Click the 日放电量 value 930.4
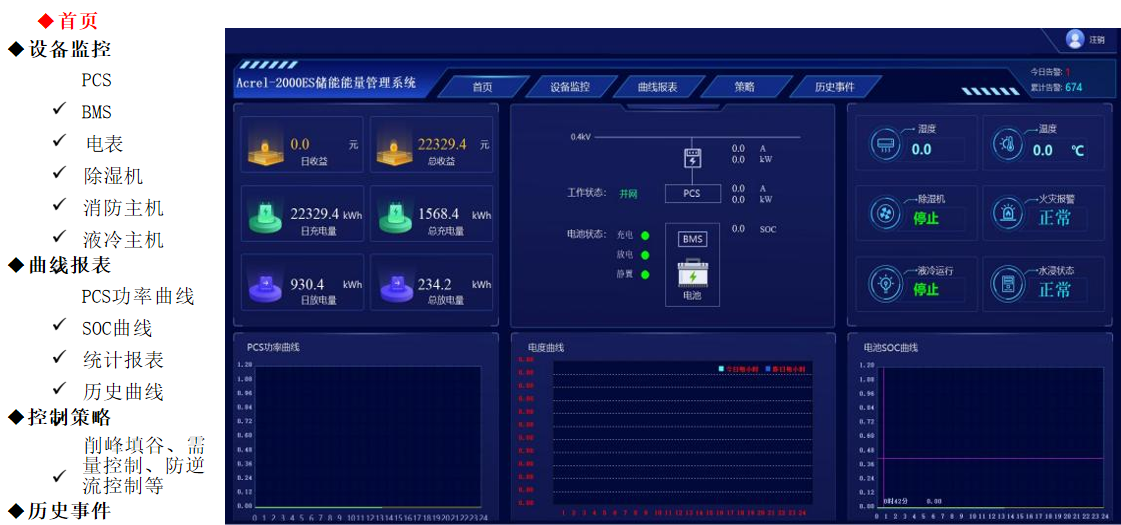 tap(307, 283)
